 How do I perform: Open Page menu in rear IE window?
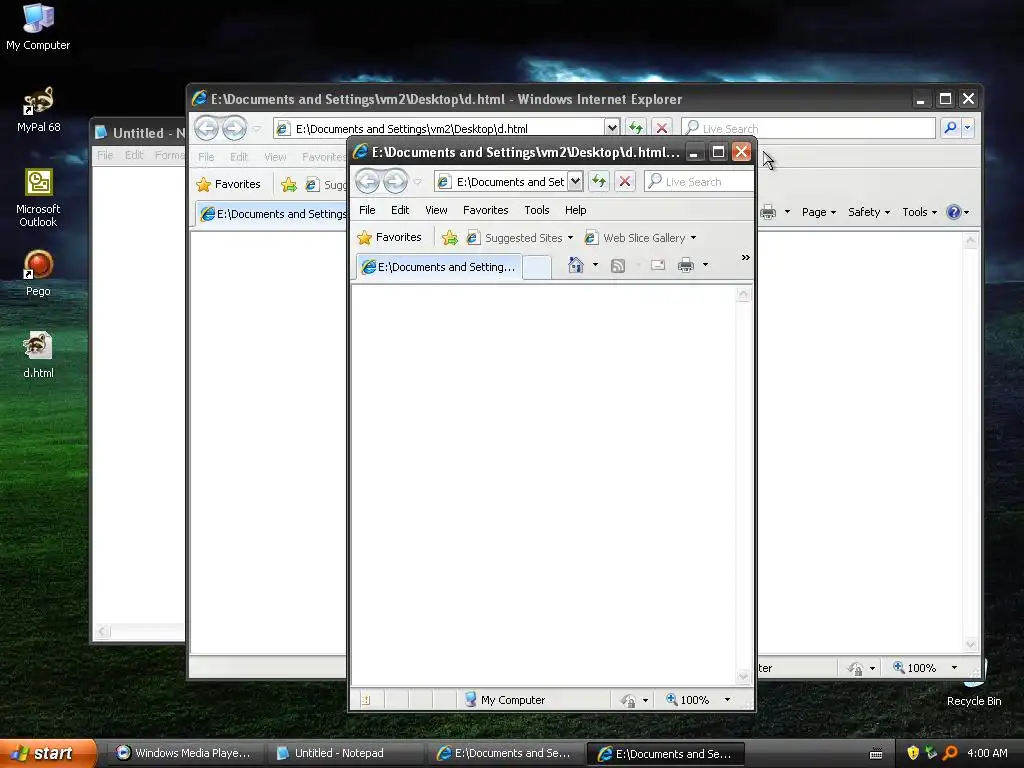pyautogui.click(x=818, y=212)
